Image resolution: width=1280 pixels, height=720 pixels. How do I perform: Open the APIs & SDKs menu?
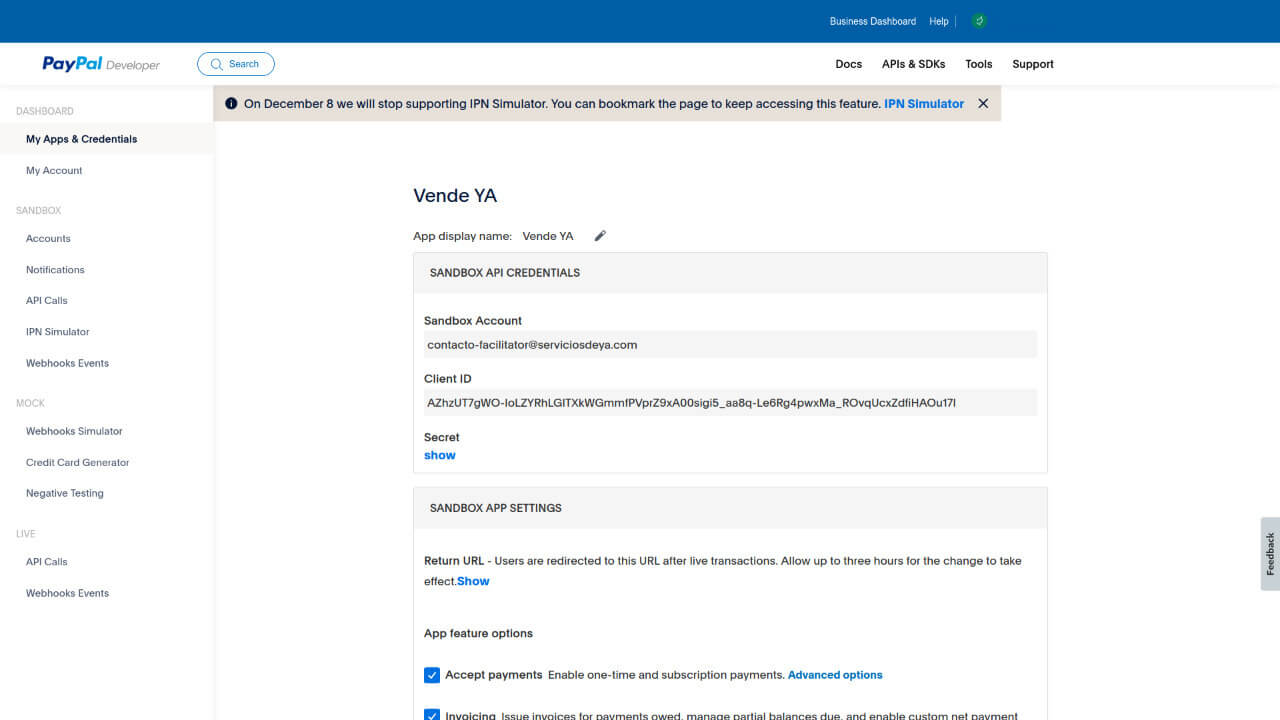coord(913,64)
